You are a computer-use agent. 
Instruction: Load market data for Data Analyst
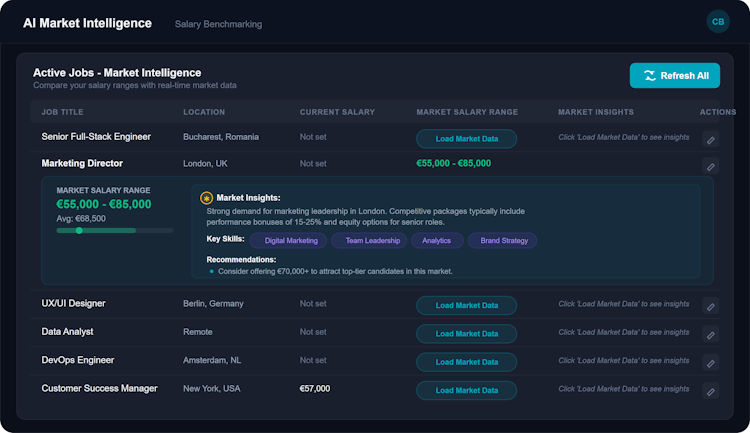(466, 333)
